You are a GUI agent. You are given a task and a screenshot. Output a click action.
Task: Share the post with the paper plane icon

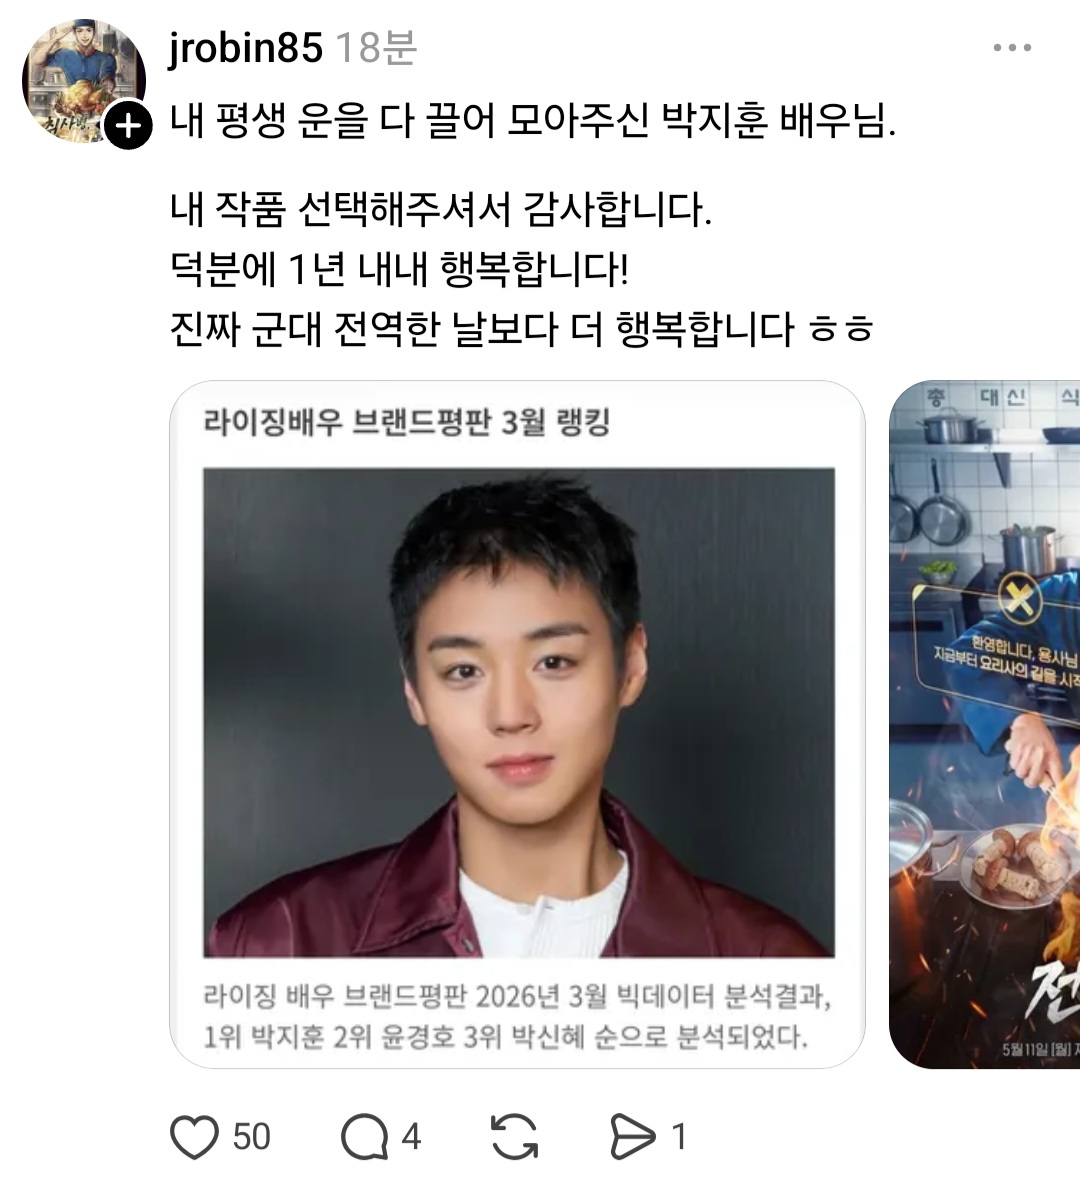[x=632, y=1137]
